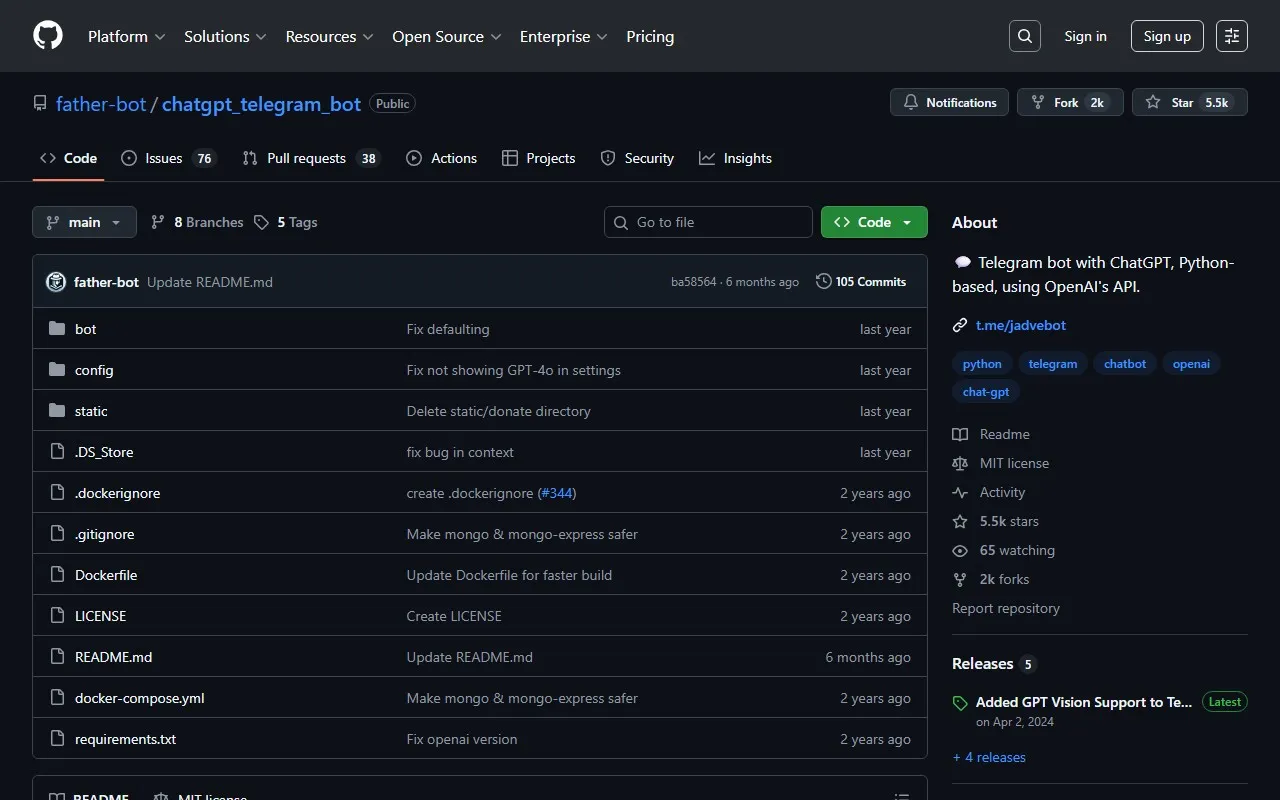Expand the main branch dropdown
The width and height of the screenshot is (1280, 800).
point(84,222)
